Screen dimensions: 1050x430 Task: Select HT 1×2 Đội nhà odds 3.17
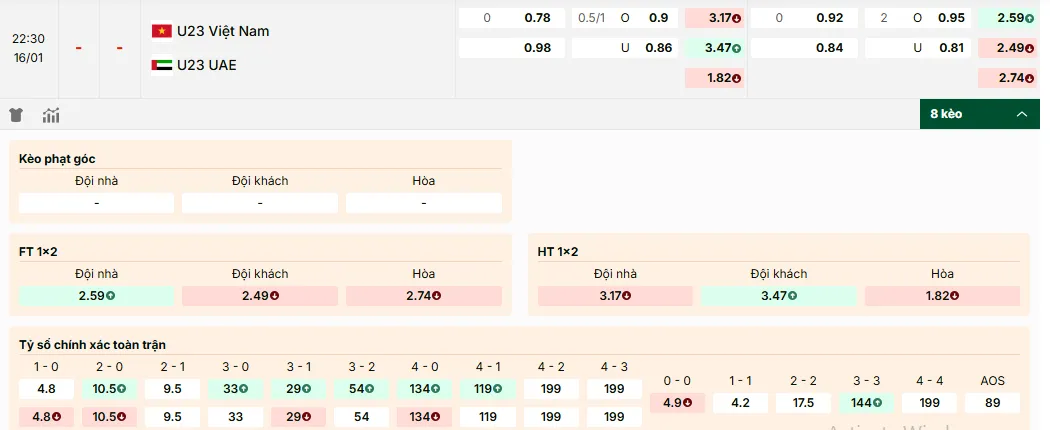[615, 296]
